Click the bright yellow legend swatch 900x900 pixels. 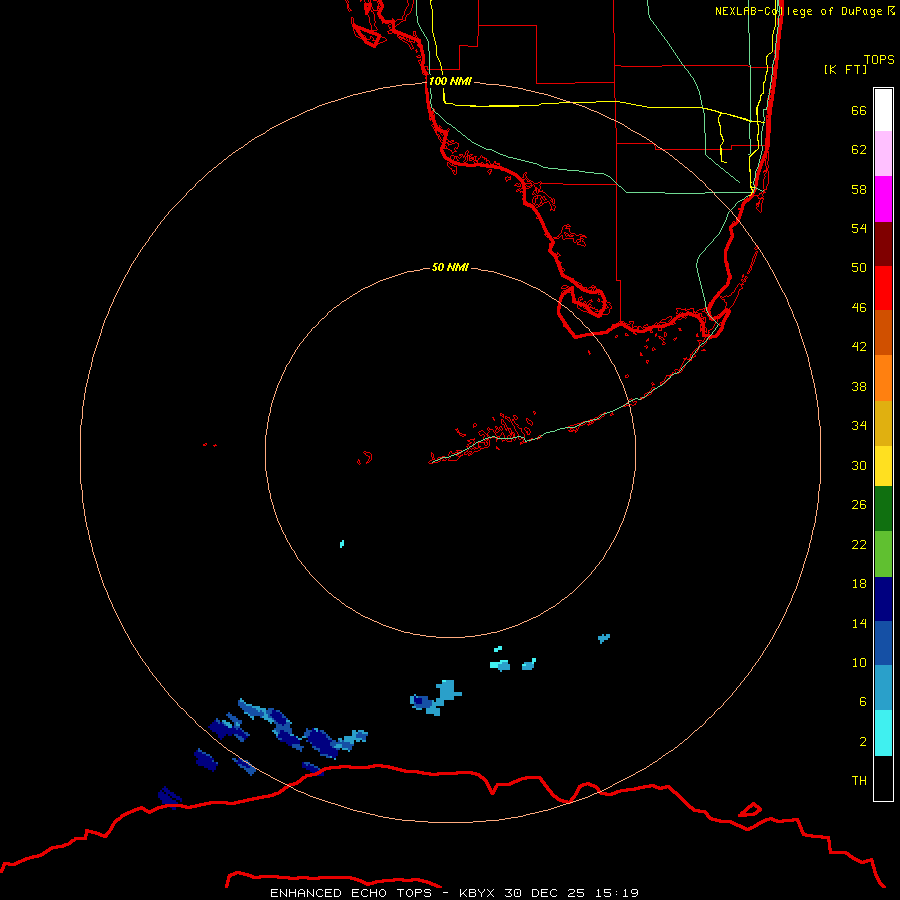883,466
